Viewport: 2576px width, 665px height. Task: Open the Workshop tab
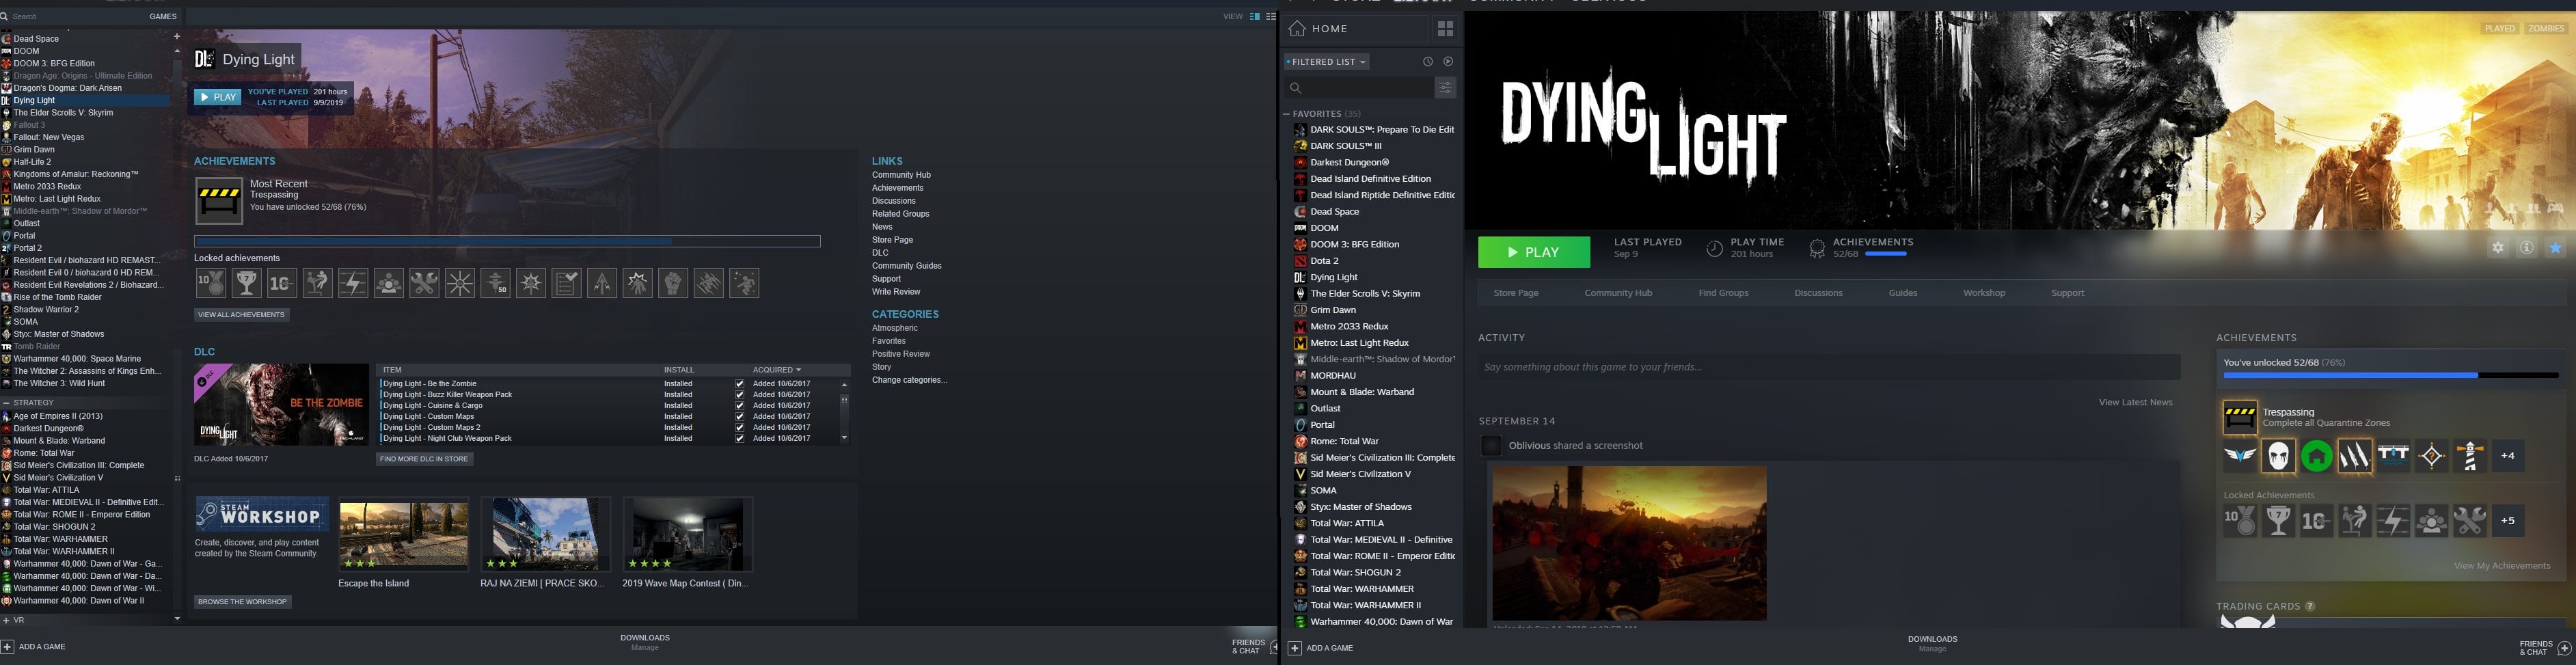click(1984, 293)
